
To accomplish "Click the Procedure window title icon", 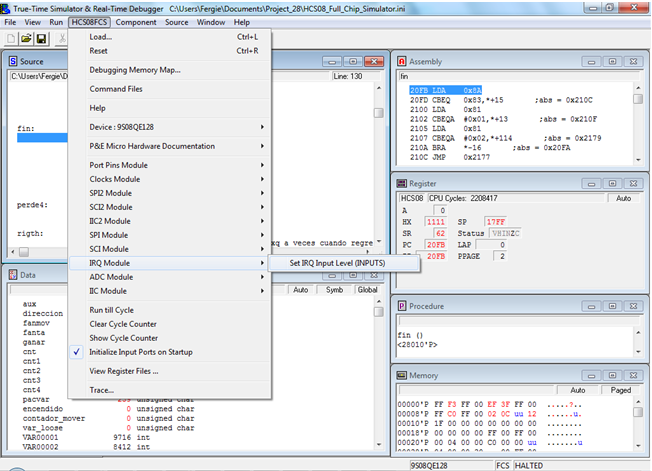I will [403, 306].
